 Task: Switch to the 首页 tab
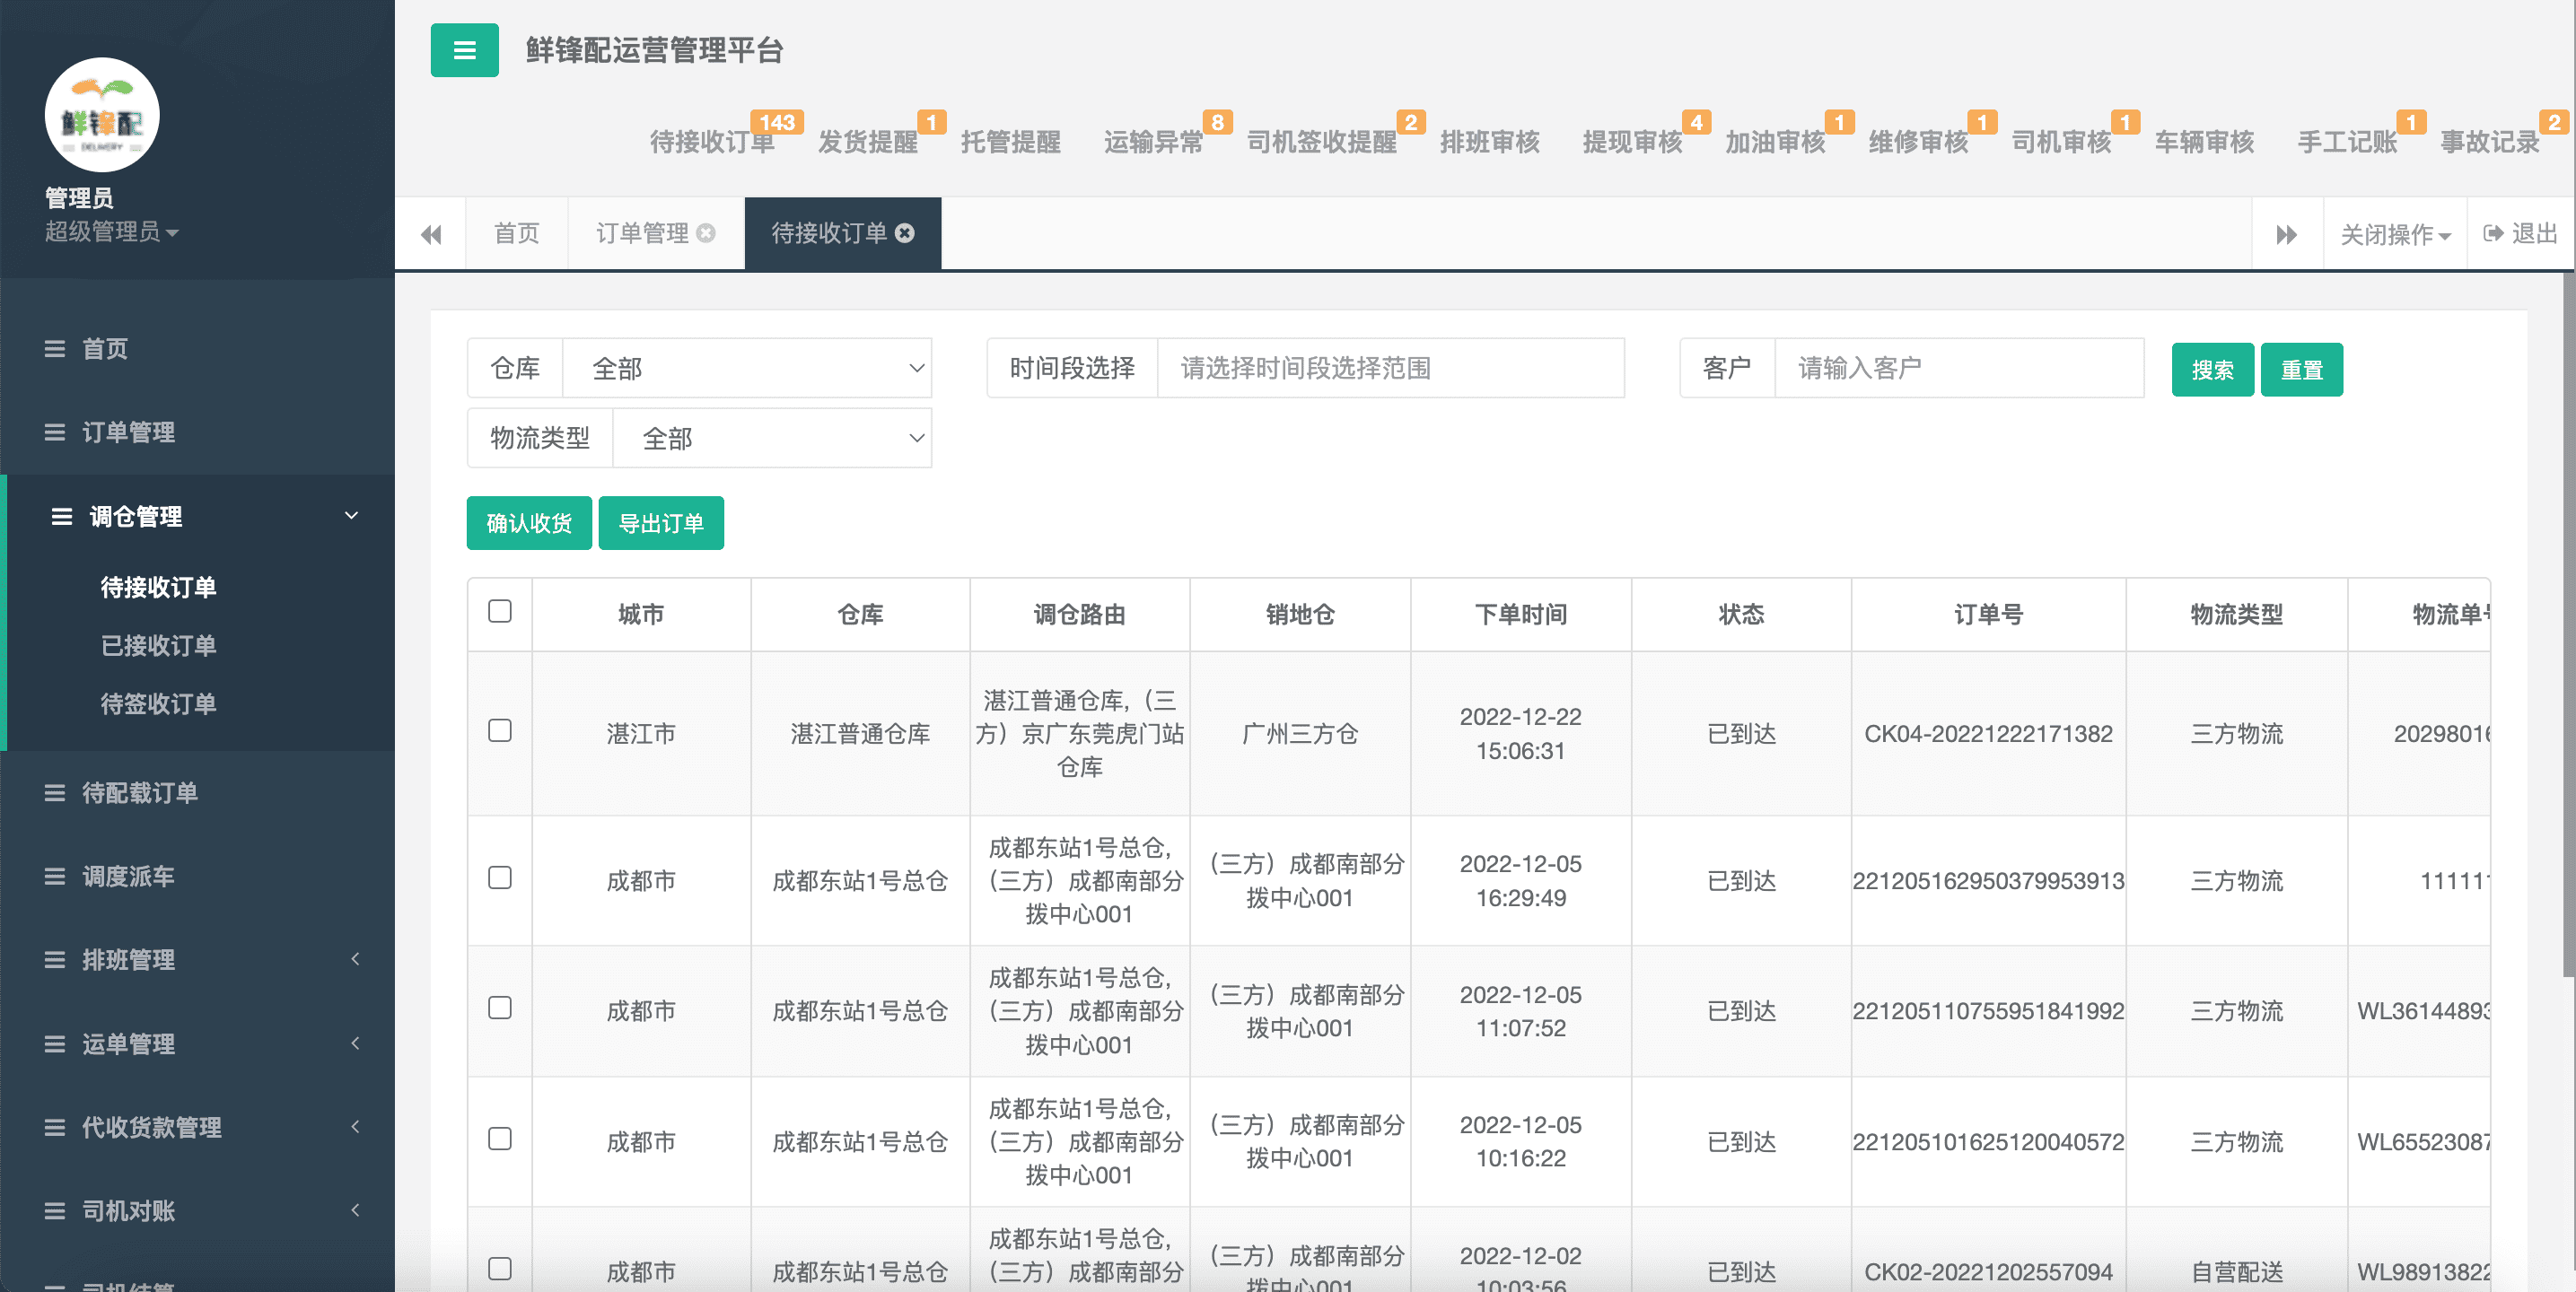[517, 233]
